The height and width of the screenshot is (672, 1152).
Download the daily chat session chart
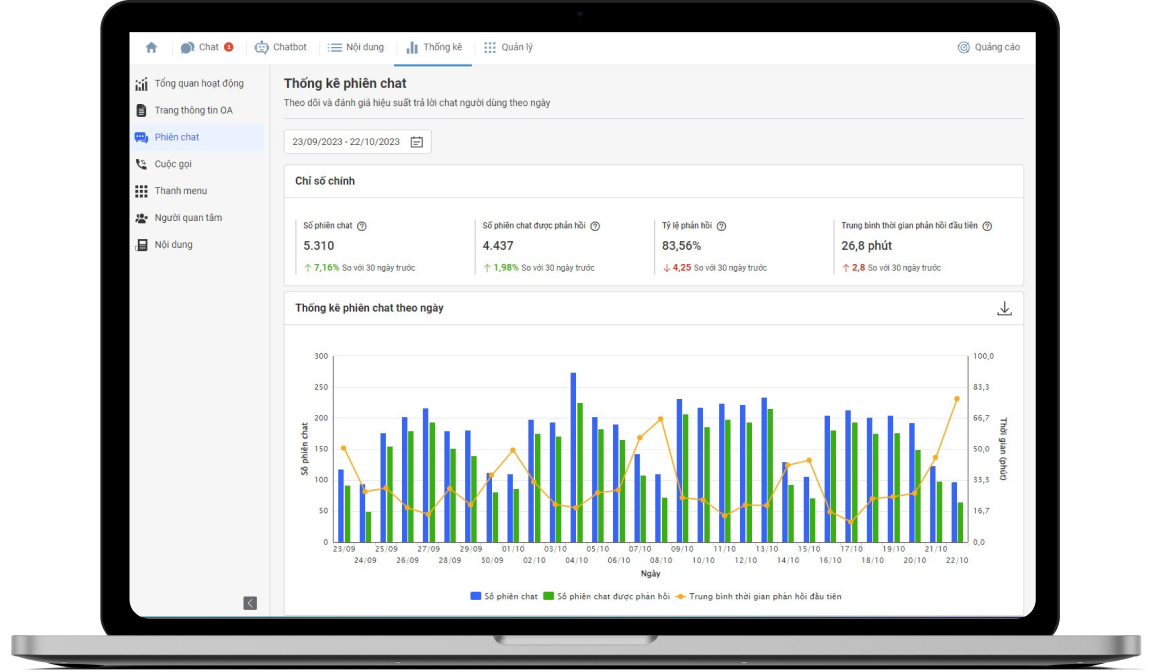click(x=1004, y=309)
